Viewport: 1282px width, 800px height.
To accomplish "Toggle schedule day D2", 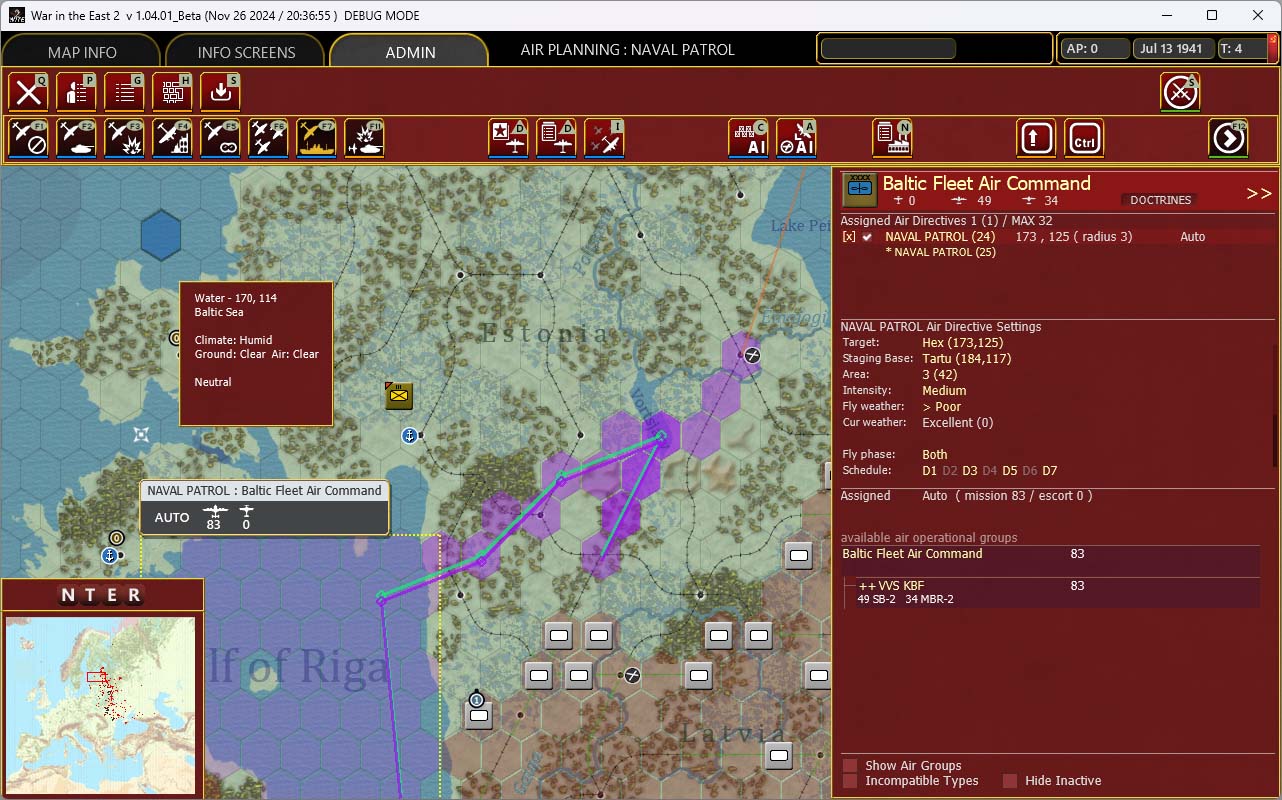I will click(950, 471).
